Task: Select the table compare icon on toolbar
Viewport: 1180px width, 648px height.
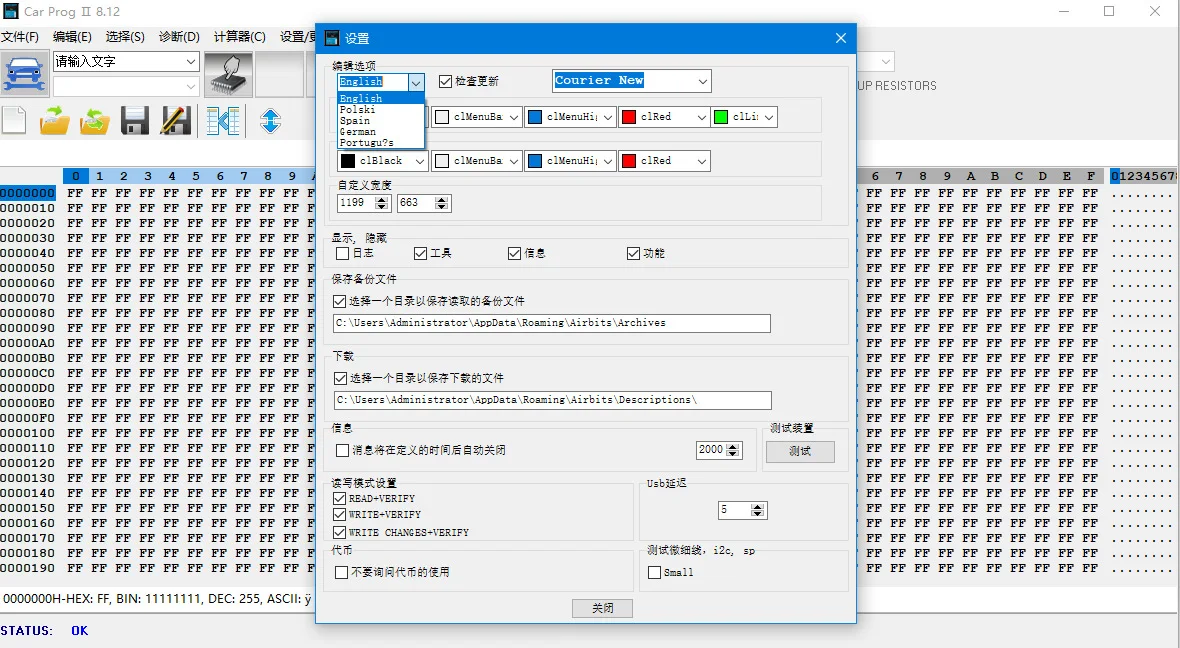Action: tap(222, 120)
